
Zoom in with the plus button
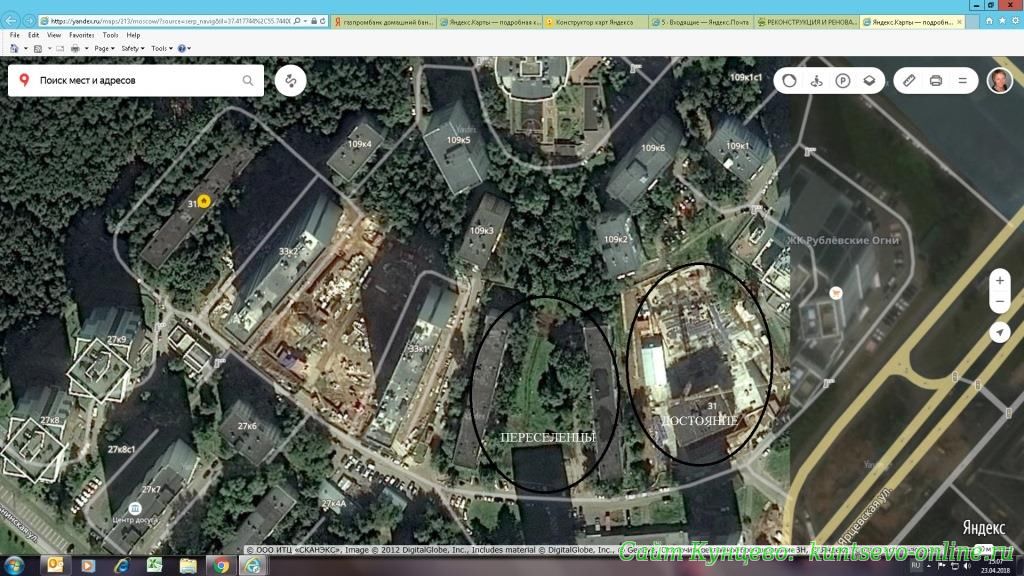click(x=1000, y=281)
